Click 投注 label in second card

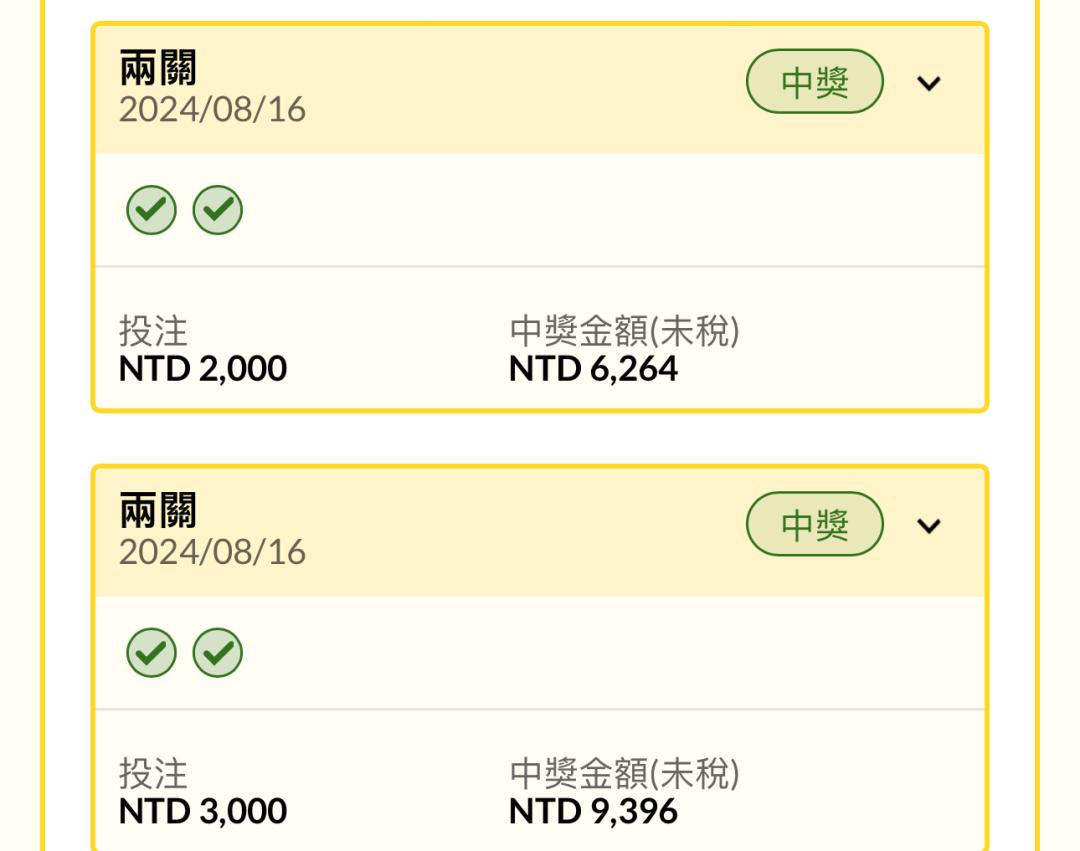153,774
